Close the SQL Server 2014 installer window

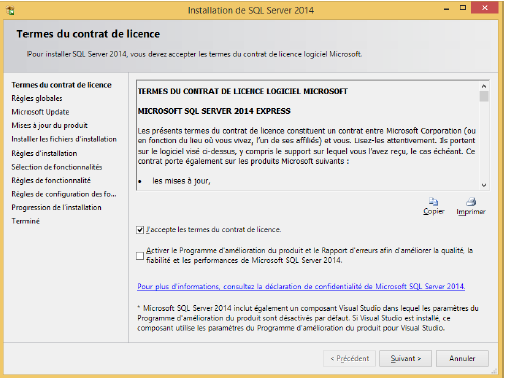485,8
